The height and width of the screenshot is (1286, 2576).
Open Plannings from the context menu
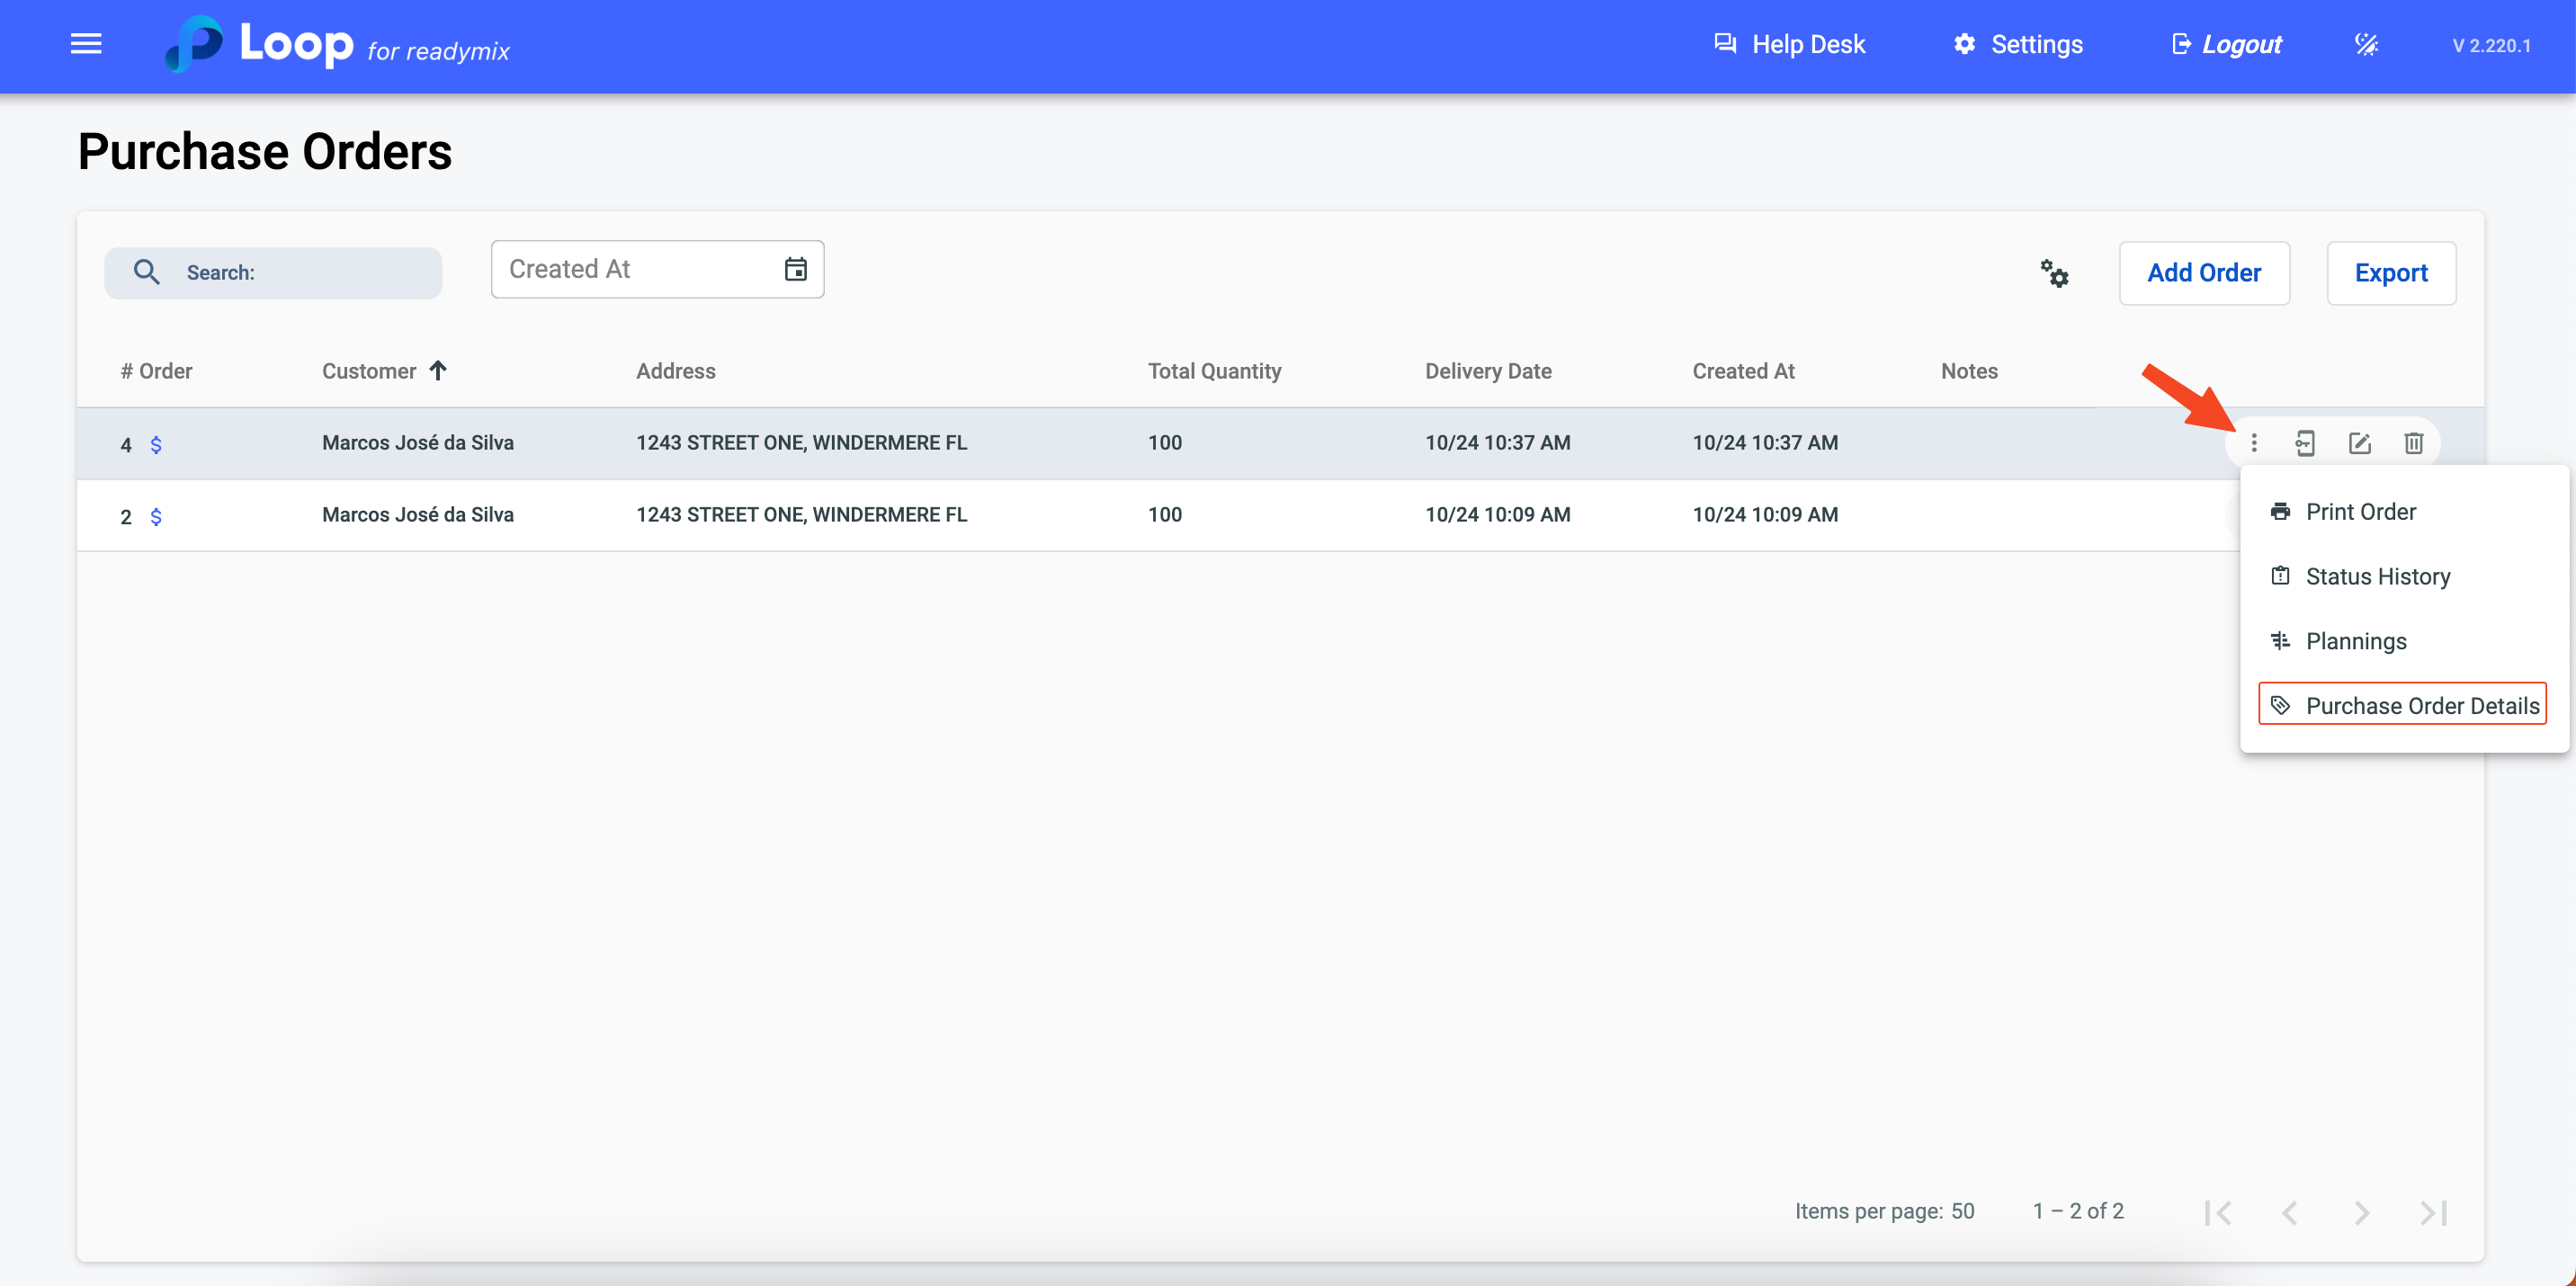2355,641
